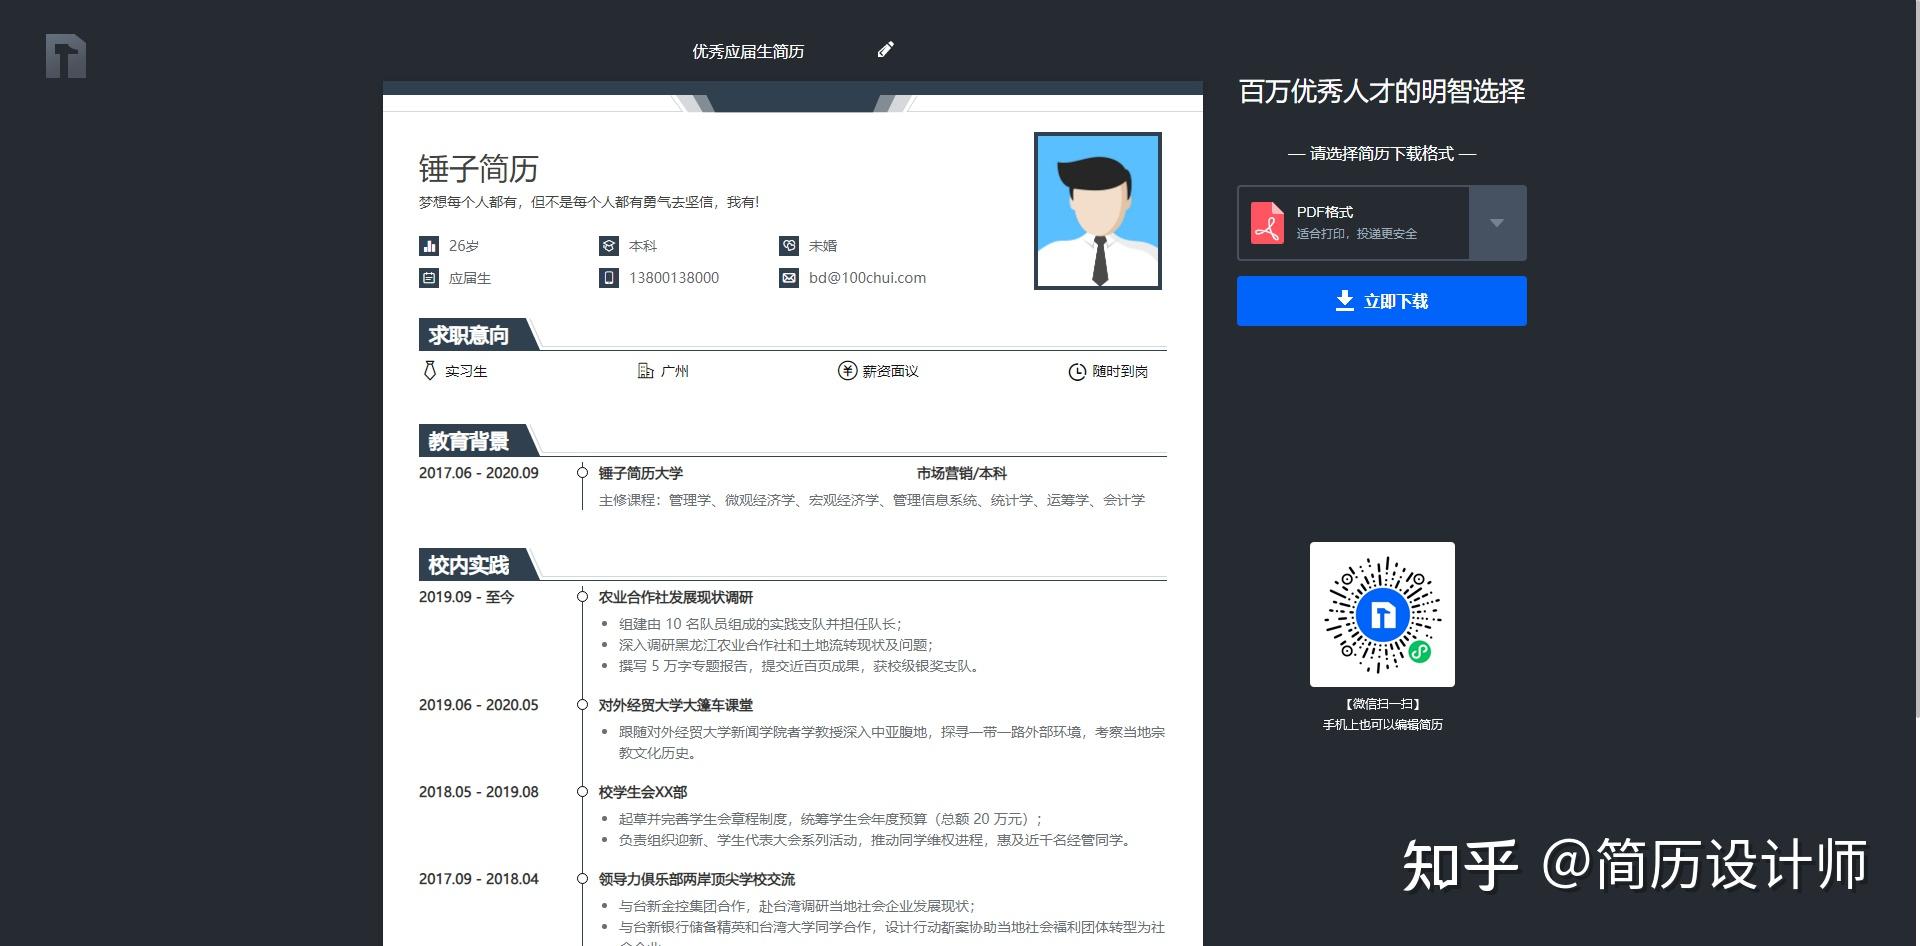Click the site logo in the top-left corner
The height and width of the screenshot is (946, 1920).
point(66,56)
